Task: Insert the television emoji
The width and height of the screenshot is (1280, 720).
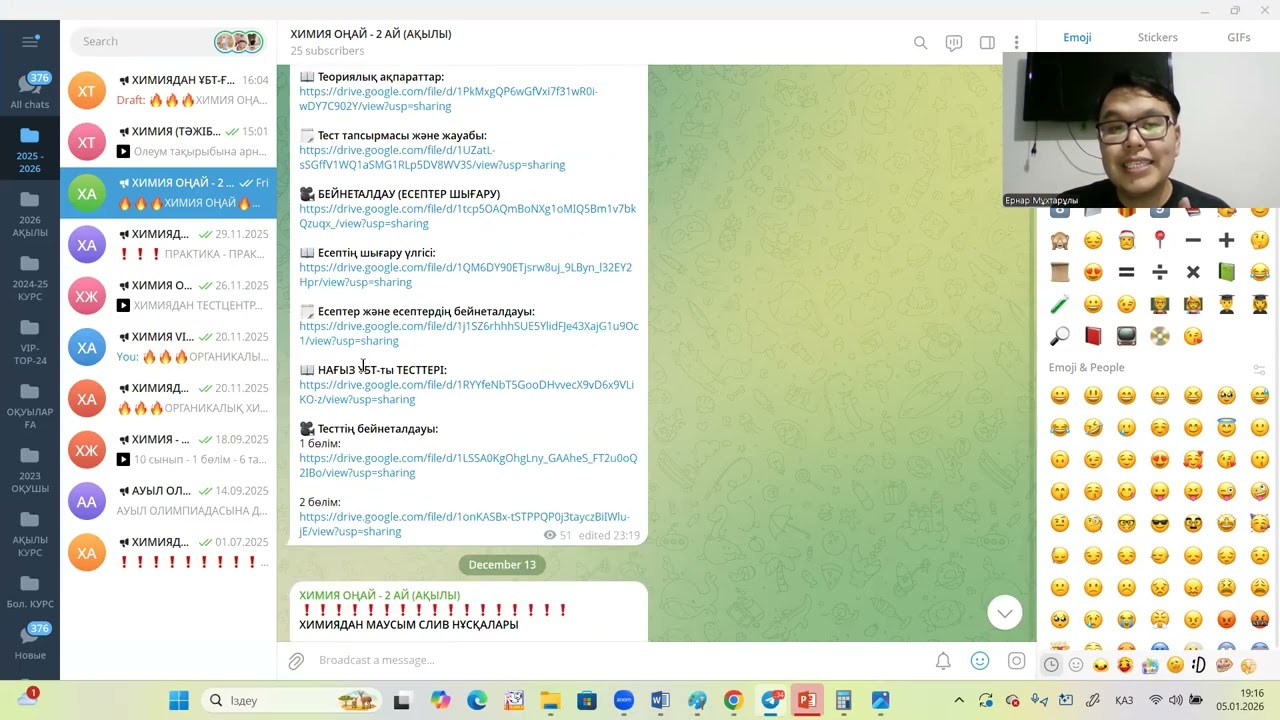Action: click(1126, 336)
